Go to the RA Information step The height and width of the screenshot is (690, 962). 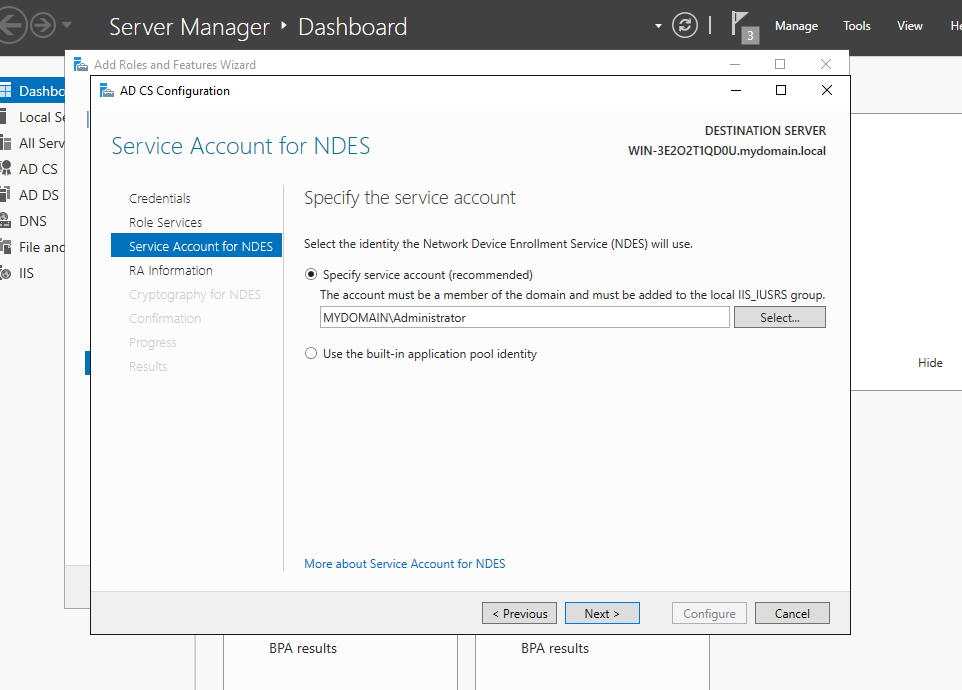[171, 270]
